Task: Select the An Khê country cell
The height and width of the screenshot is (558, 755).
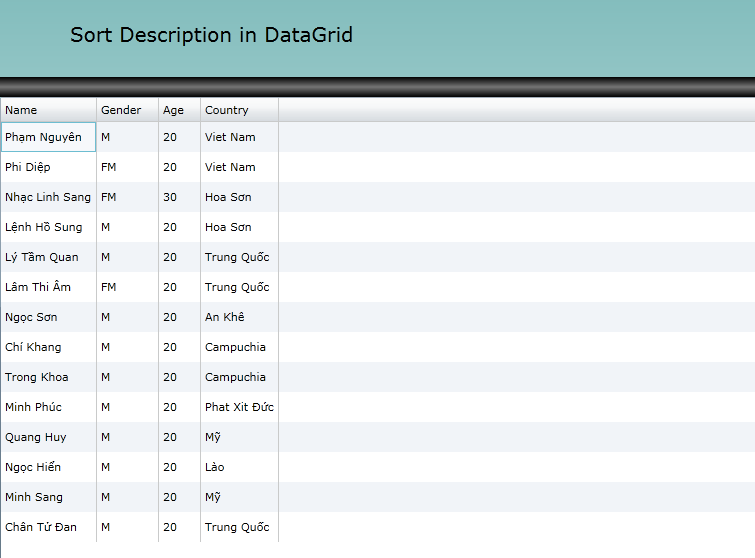Action: [239, 317]
